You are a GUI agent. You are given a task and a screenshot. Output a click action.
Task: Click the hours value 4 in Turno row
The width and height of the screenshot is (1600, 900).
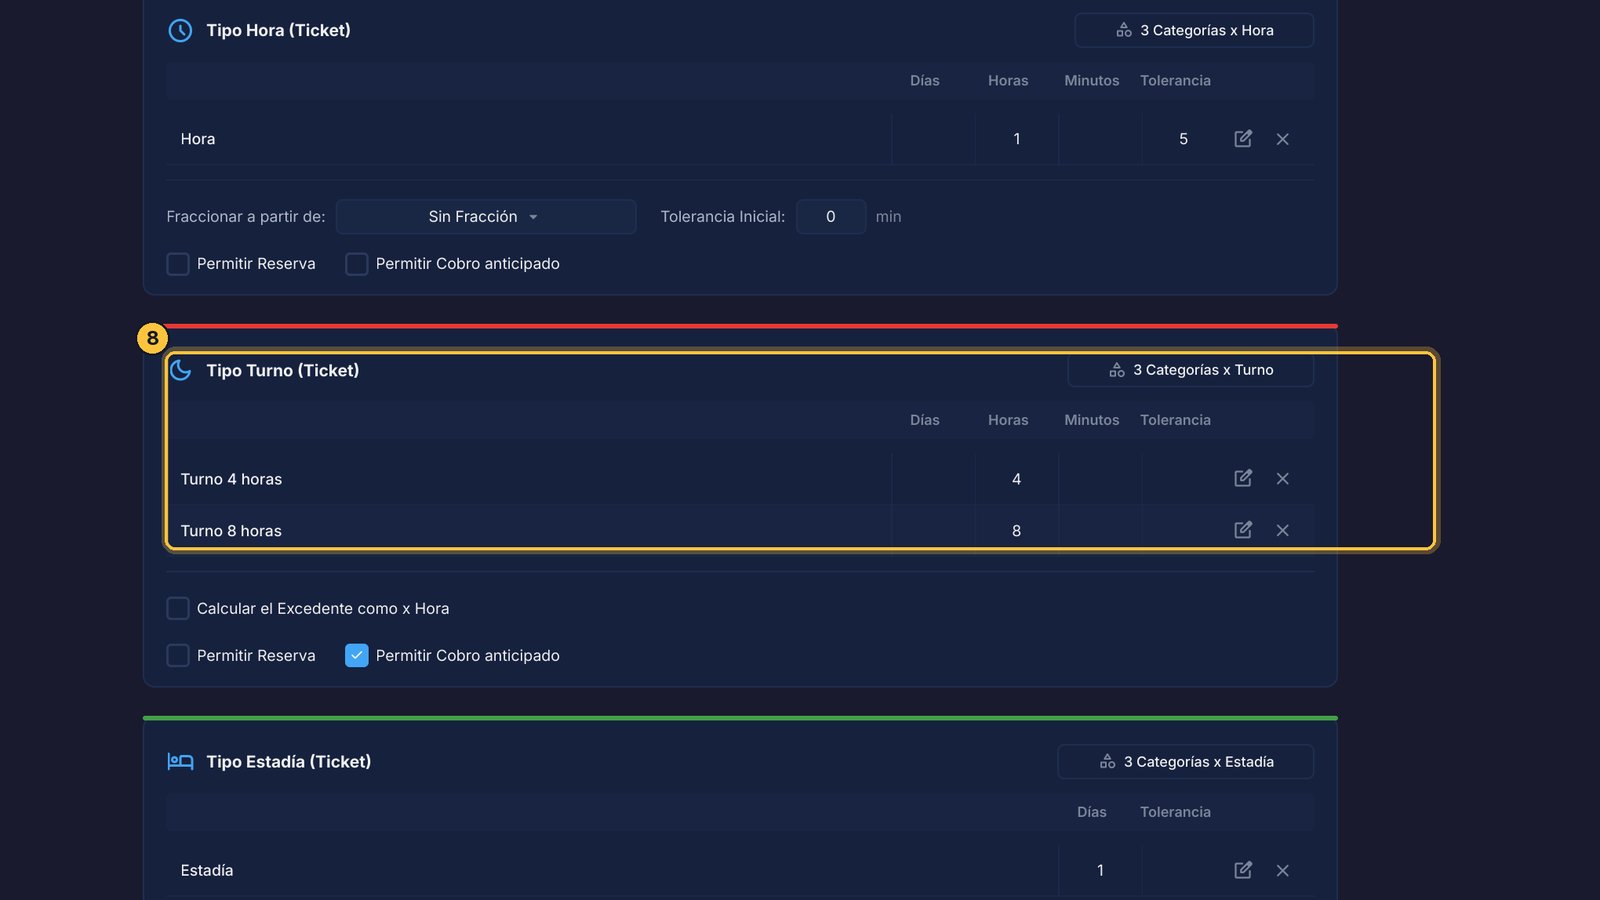tap(1017, 479)
